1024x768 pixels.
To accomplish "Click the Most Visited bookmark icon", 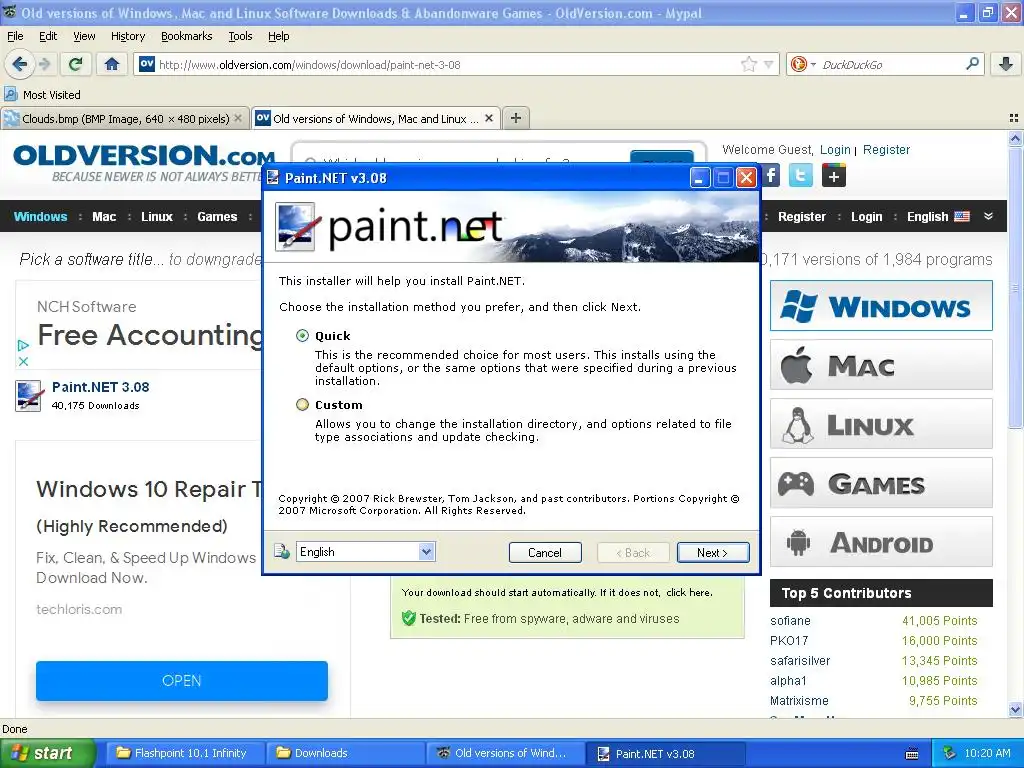I will (10, 95).
